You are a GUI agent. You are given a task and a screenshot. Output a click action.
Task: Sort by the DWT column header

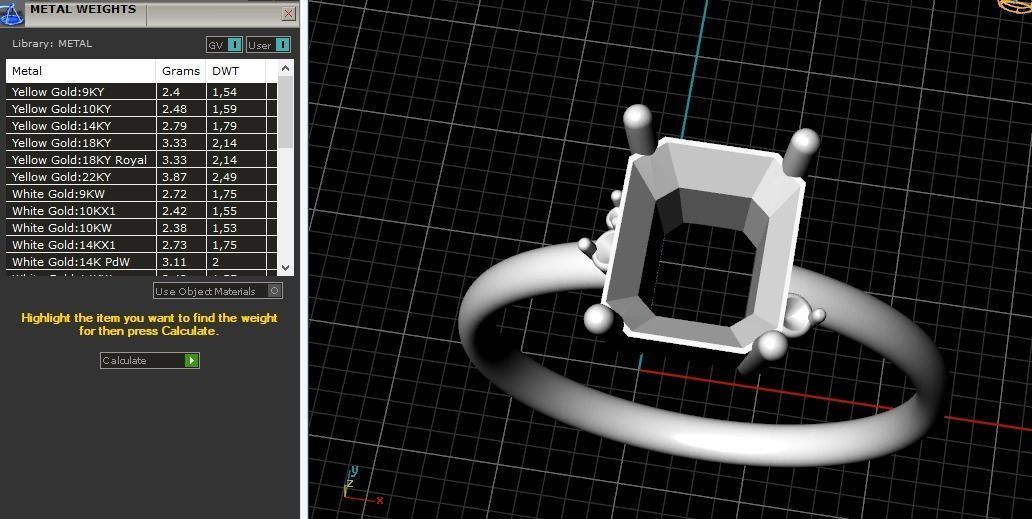(236, 71)
